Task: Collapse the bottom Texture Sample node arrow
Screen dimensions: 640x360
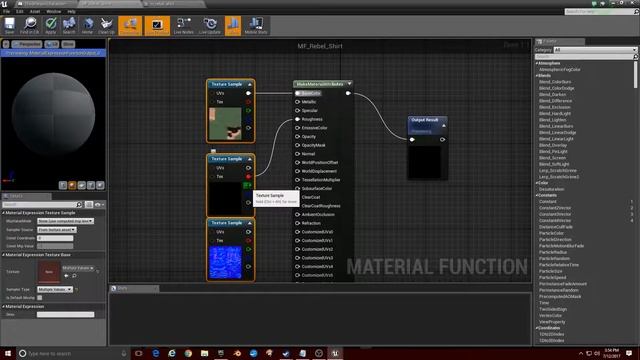Action: pyautogui.click(x=250, y=223)
